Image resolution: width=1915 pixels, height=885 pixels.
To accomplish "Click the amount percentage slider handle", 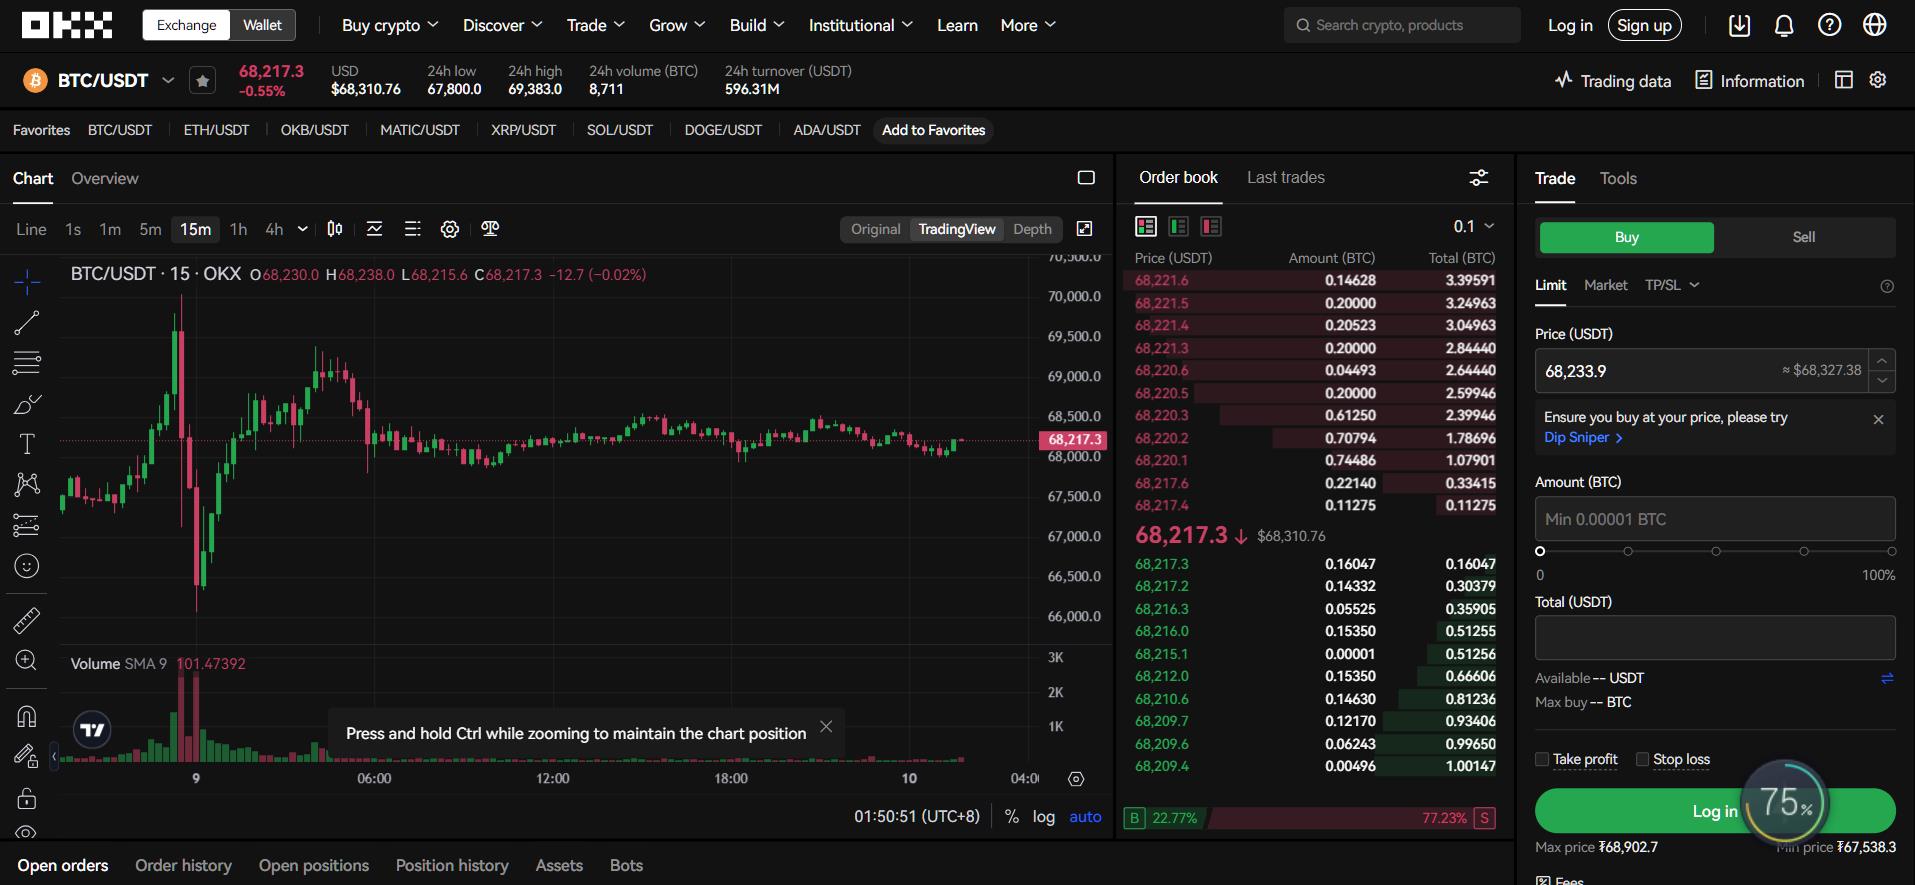I will (1540, 551).
